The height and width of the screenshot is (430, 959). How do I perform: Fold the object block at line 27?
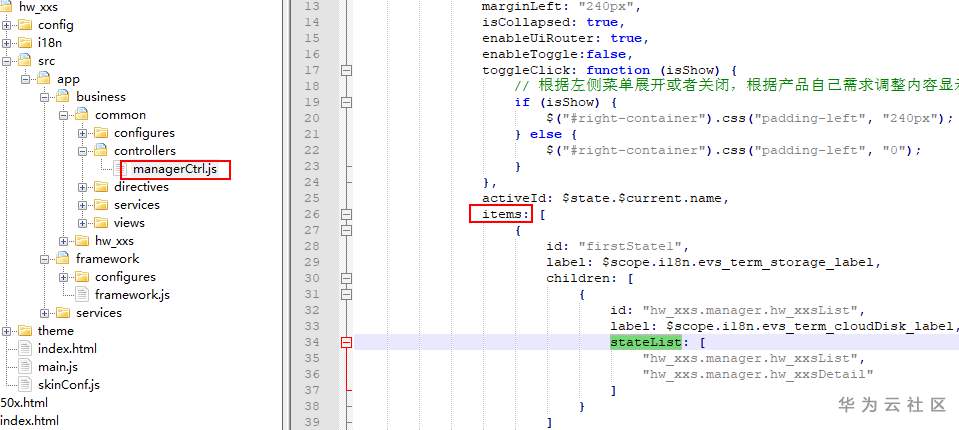pyautogui.click(x=347, y=231)
